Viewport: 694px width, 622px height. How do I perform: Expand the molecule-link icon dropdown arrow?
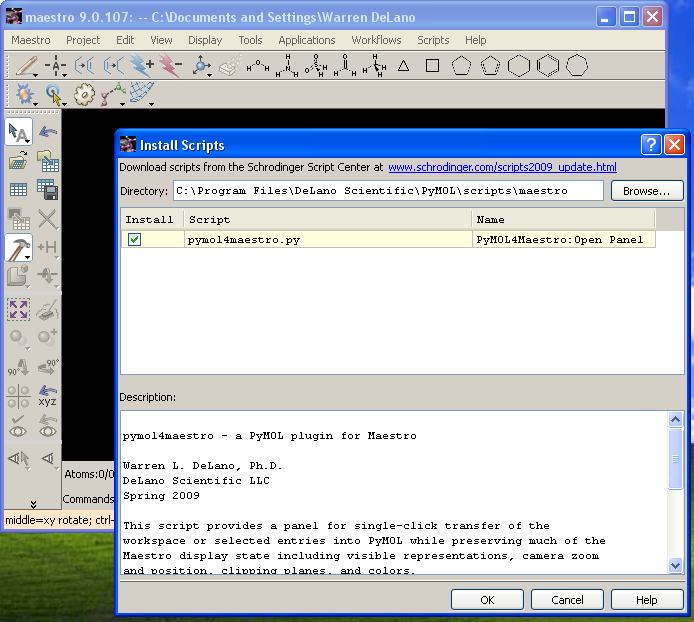[123, 104]
